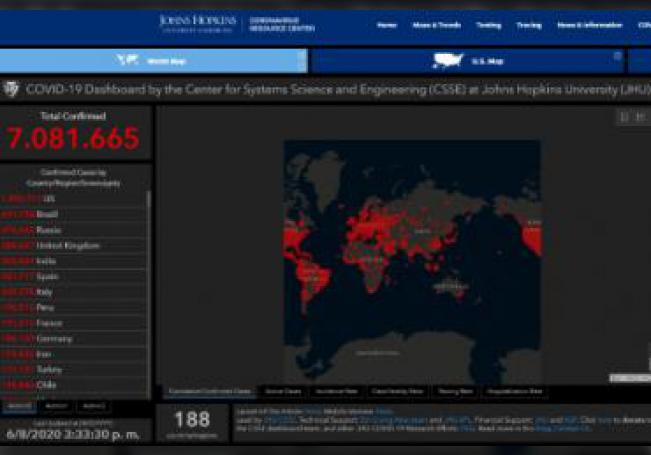
Task: Click the bookmark icon at map top-right
Action: pos(624,117)
